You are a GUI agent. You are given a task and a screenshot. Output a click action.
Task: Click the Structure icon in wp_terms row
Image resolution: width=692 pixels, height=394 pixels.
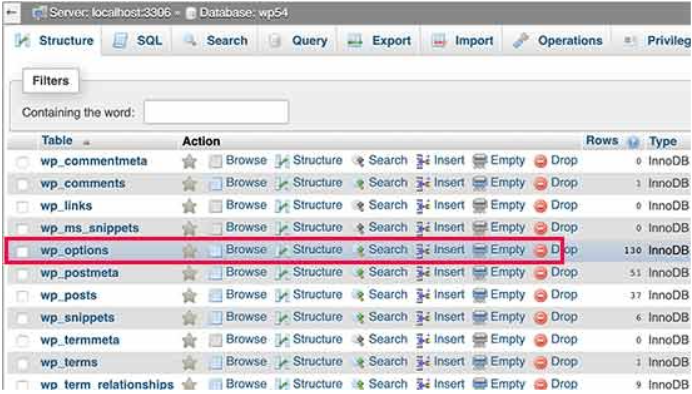(282, 363)
